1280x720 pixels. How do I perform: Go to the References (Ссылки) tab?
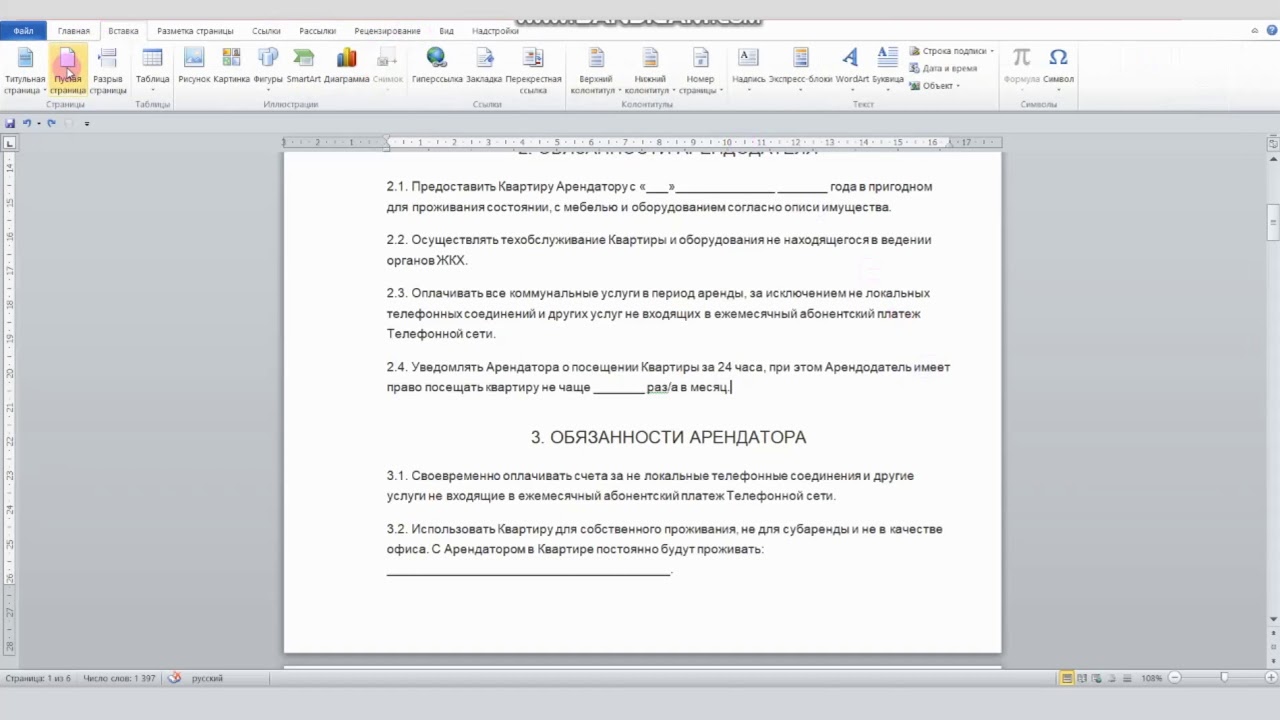[266, 31]
